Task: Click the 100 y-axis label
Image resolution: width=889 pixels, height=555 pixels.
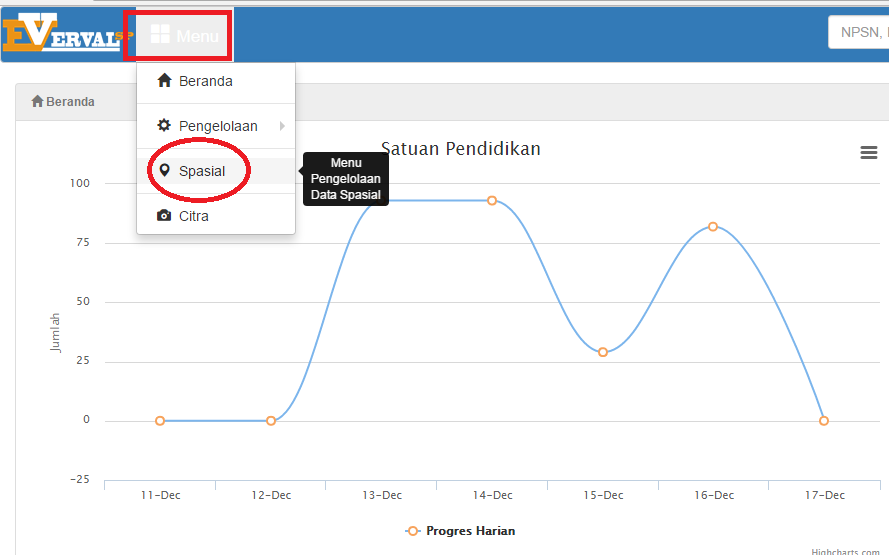Action: 80,183
